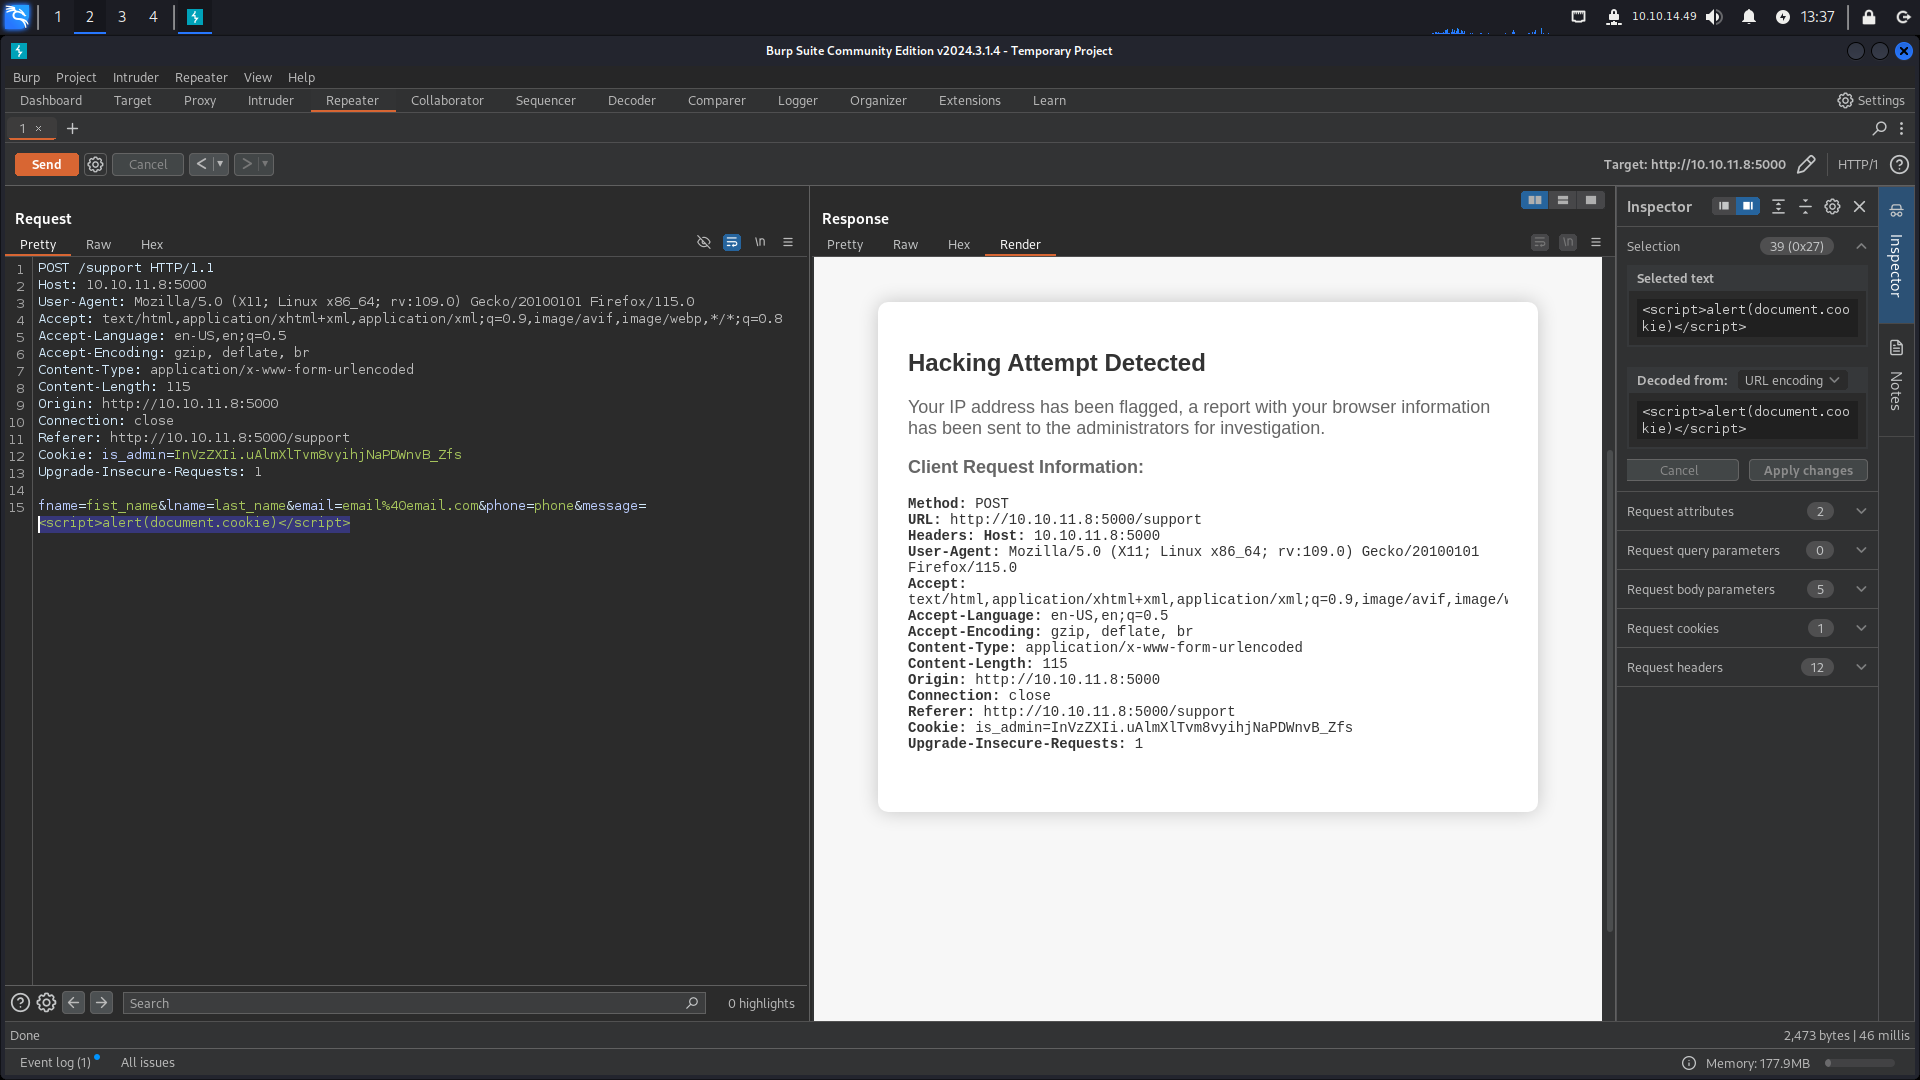The height and width of the screenshot is (1080, 1920).
Task: Close Repeater tab 1
Action: click(x=38, y=128)
